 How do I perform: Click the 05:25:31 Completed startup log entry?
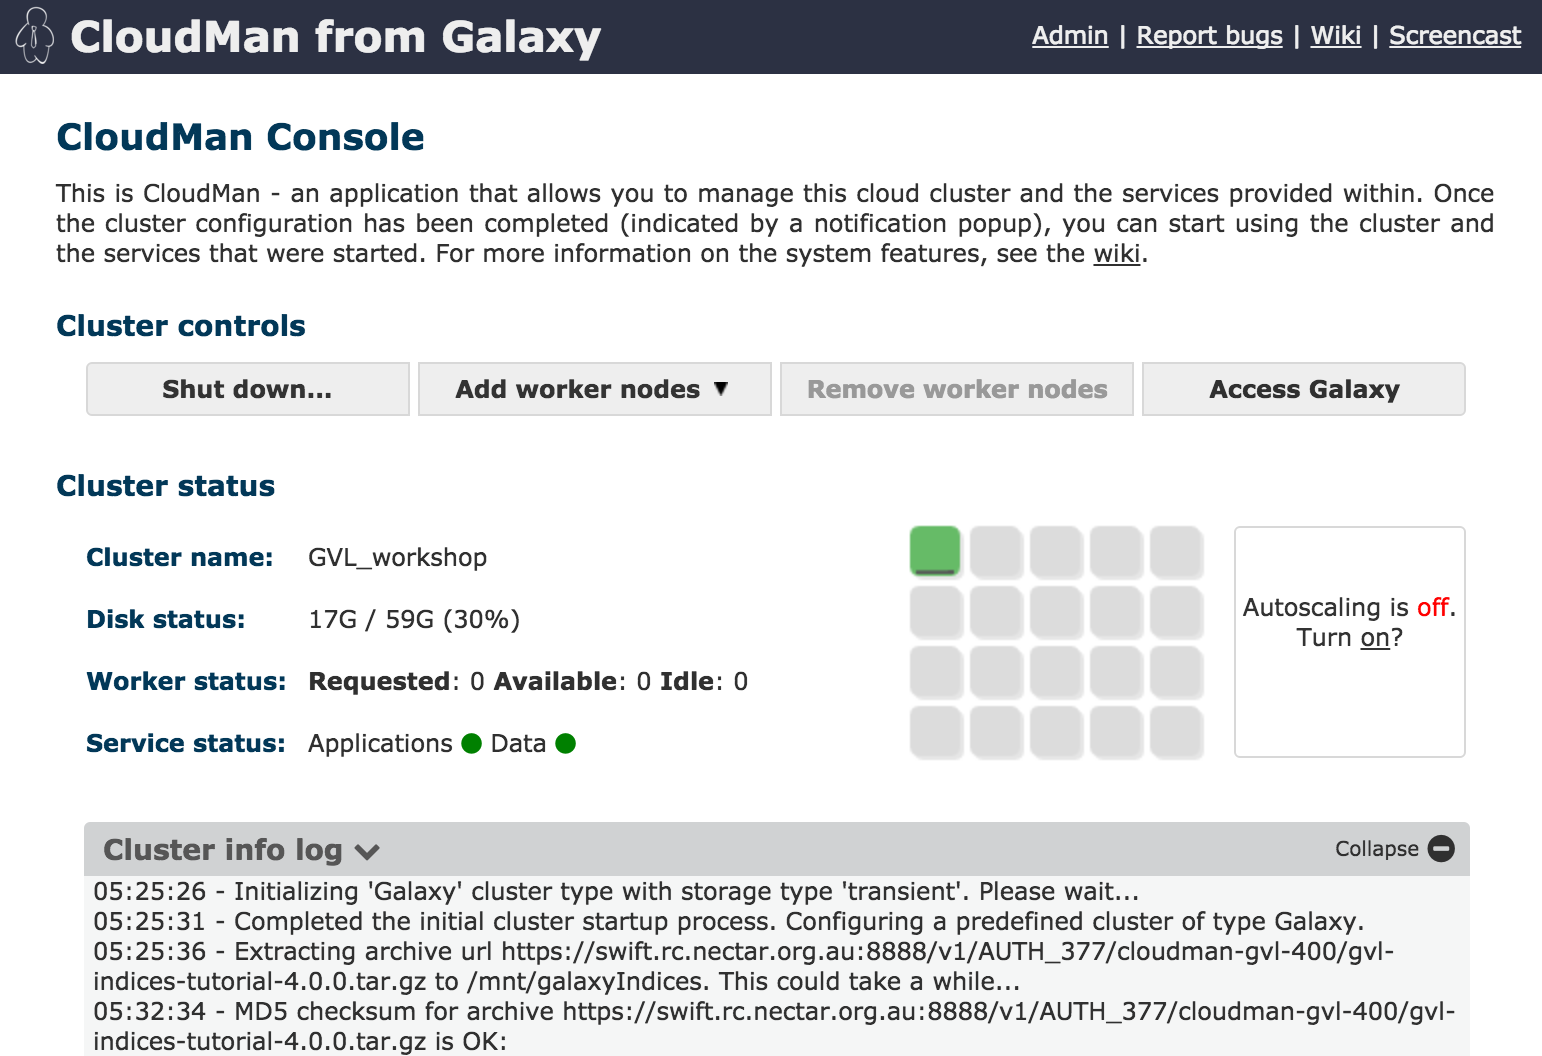[729, 921]
